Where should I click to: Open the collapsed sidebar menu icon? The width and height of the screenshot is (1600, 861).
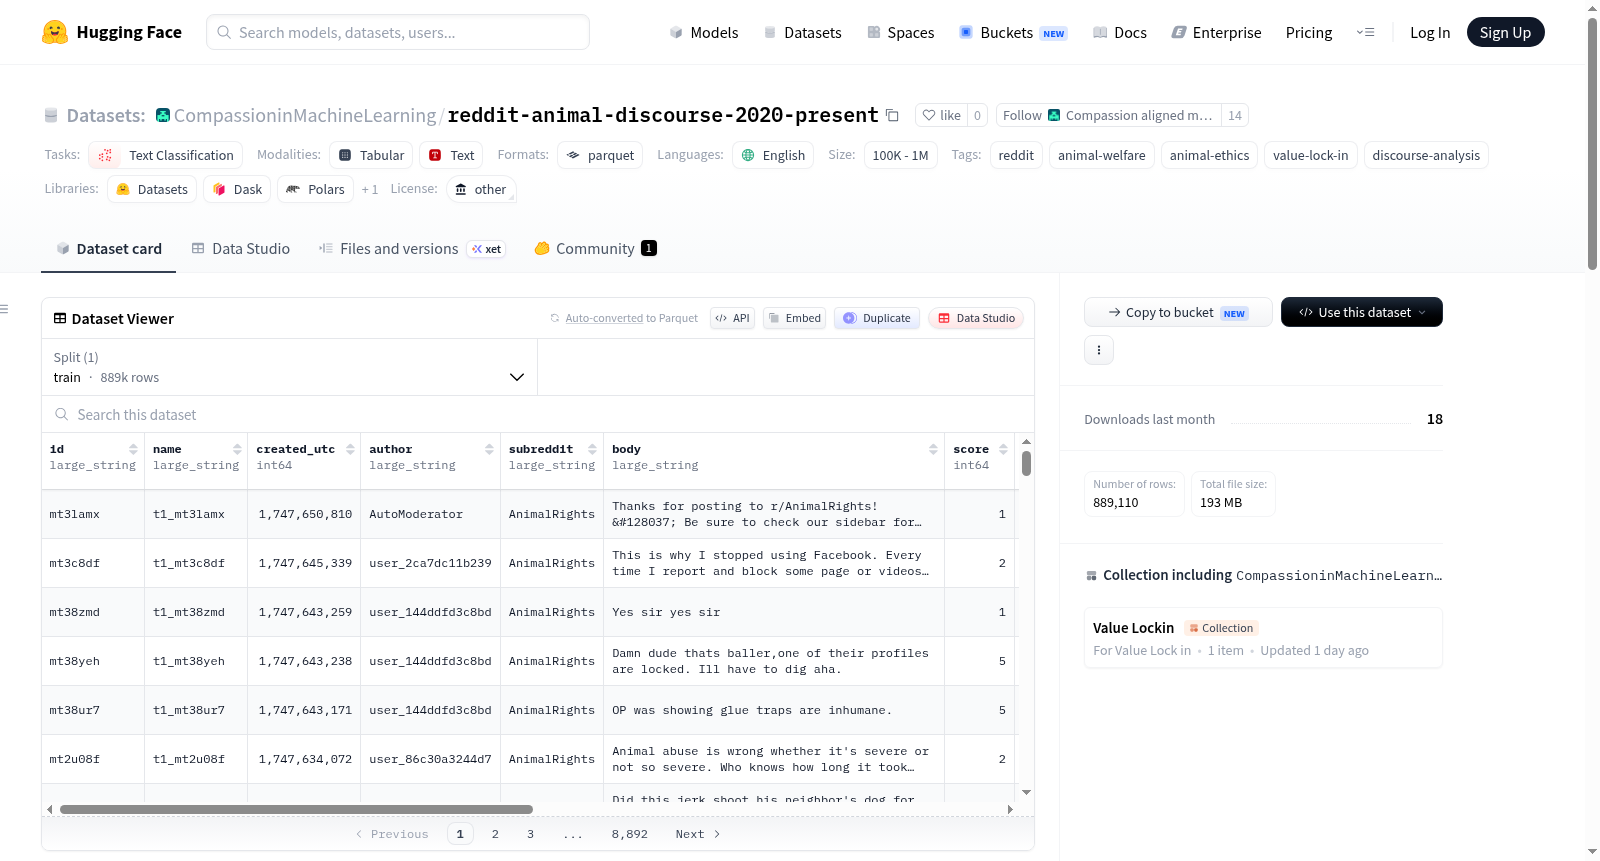(x=5, y=309)
